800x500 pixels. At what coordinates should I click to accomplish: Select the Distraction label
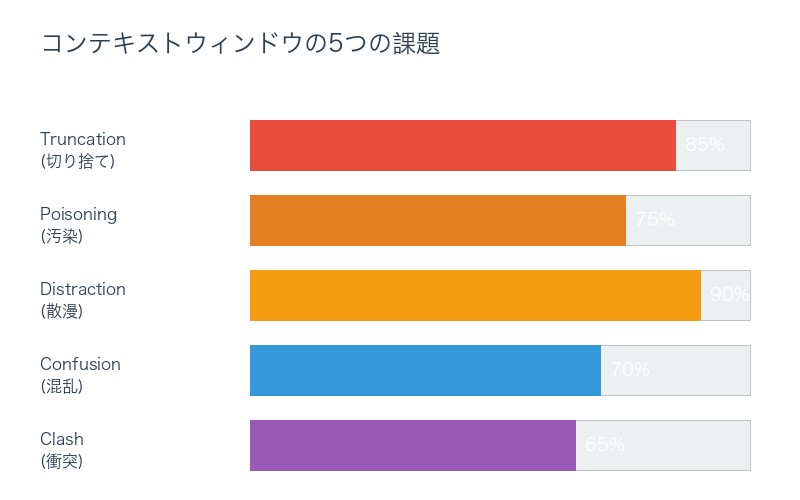pos(83,289)
